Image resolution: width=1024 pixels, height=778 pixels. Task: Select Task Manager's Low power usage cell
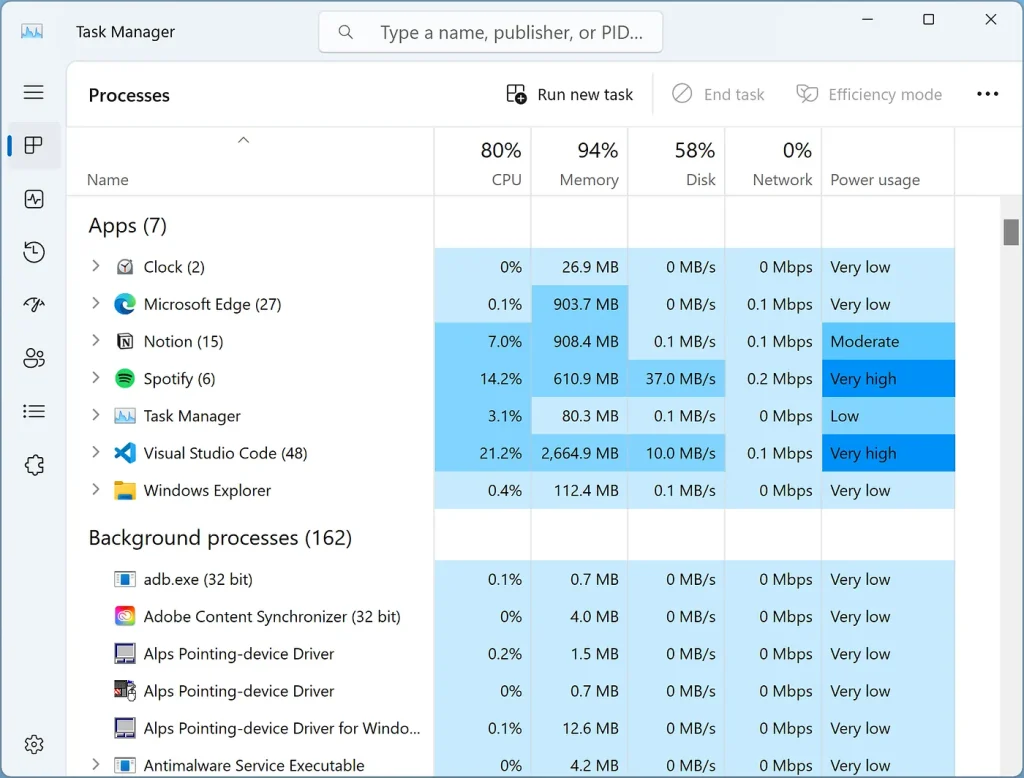[x=888, y=415]
